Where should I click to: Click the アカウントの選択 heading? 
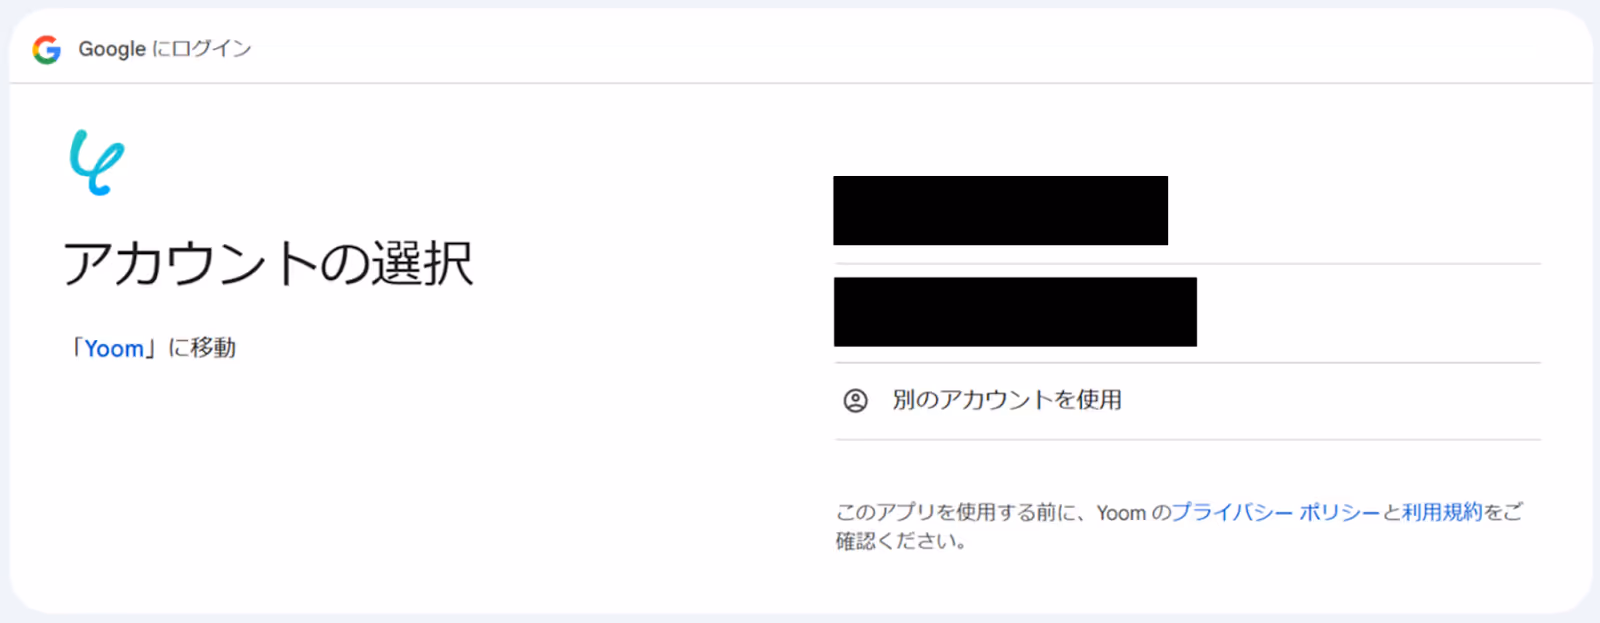click(x=268, y=264)
